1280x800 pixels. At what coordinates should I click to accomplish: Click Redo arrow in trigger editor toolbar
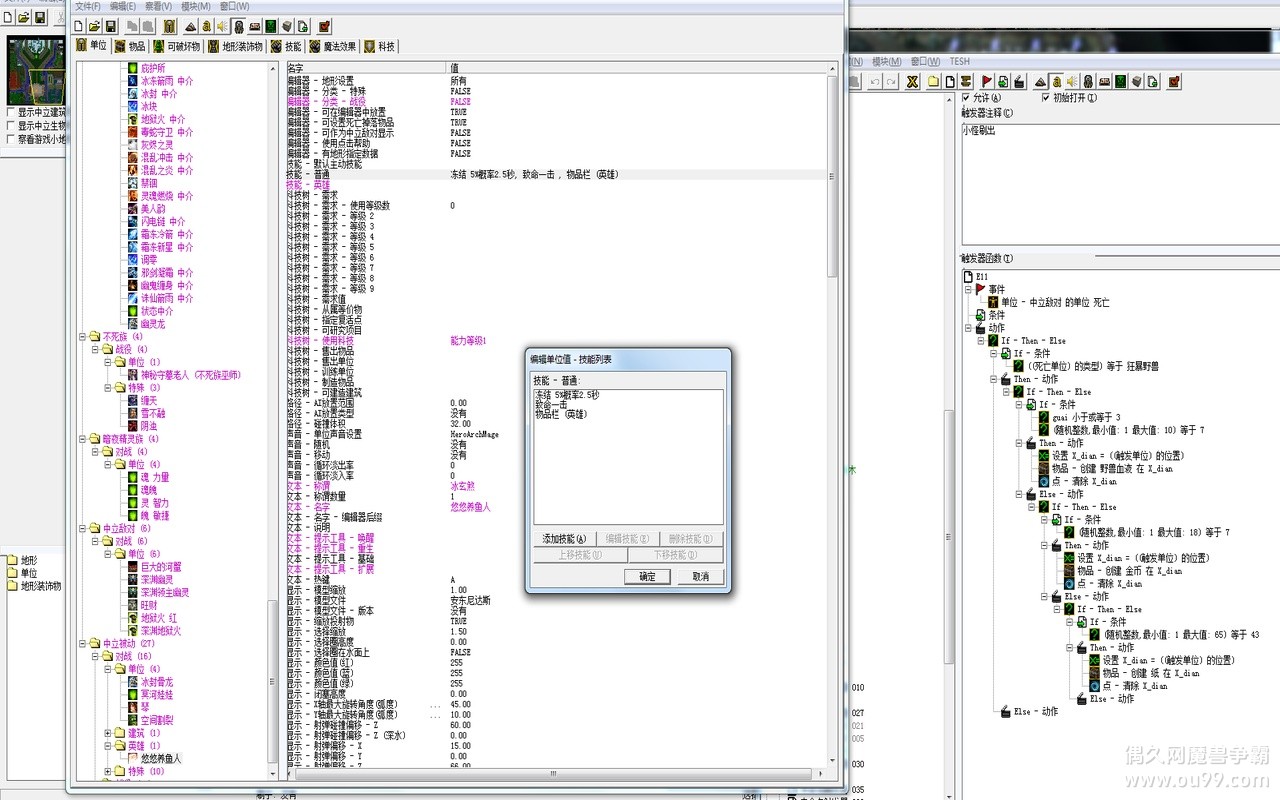coord(891,81)
